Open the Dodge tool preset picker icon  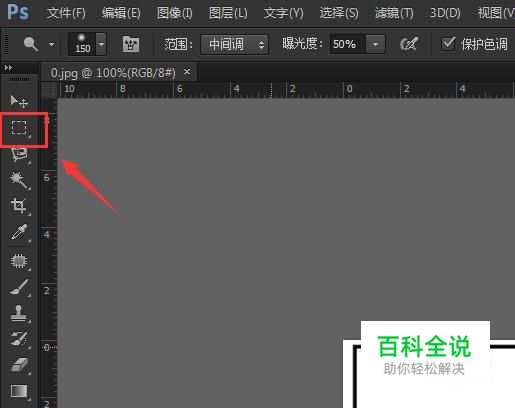pos(31,44)
